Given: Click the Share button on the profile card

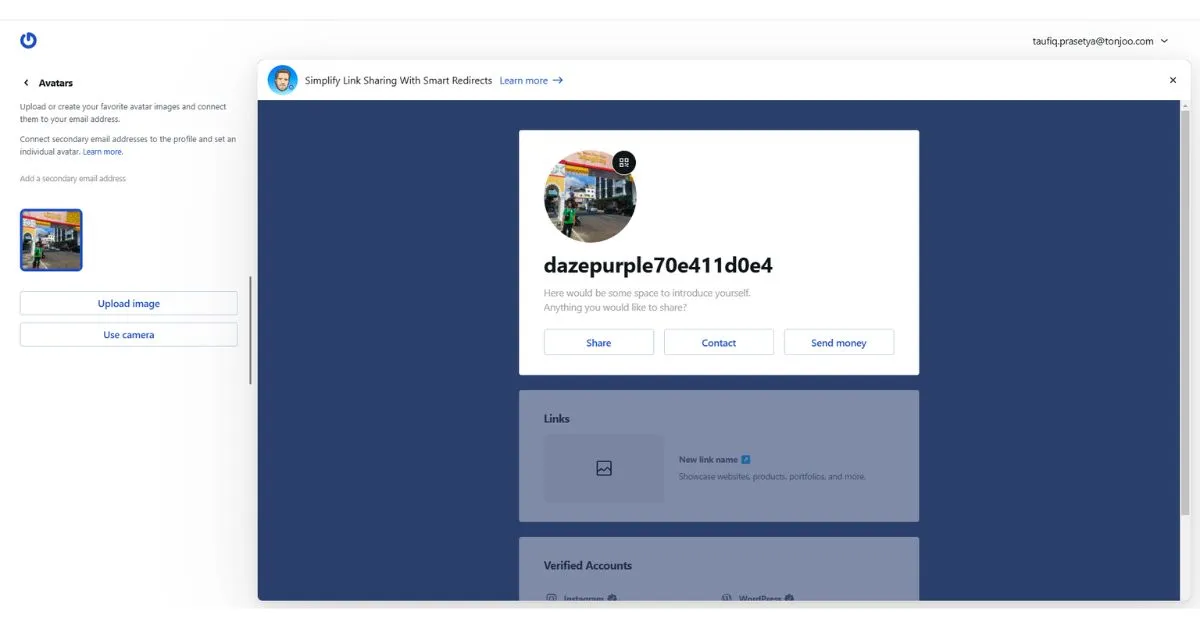Looking at the screenshot, I should tap(598, 342).
